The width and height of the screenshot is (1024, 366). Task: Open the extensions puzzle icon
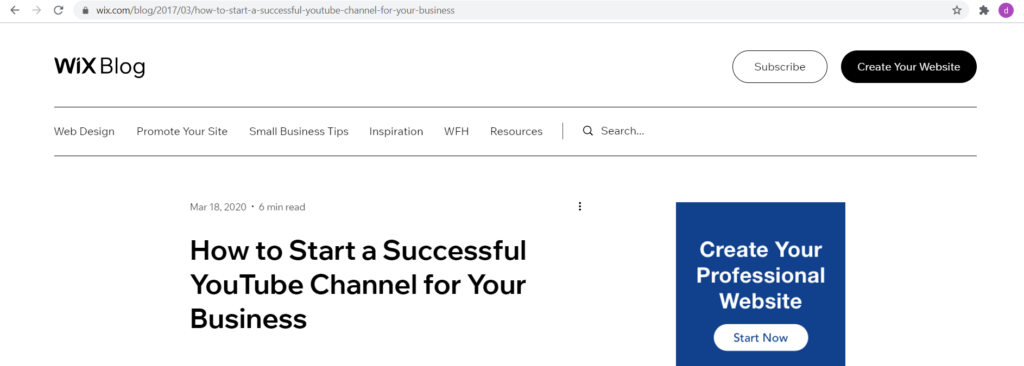click(984, 10)
